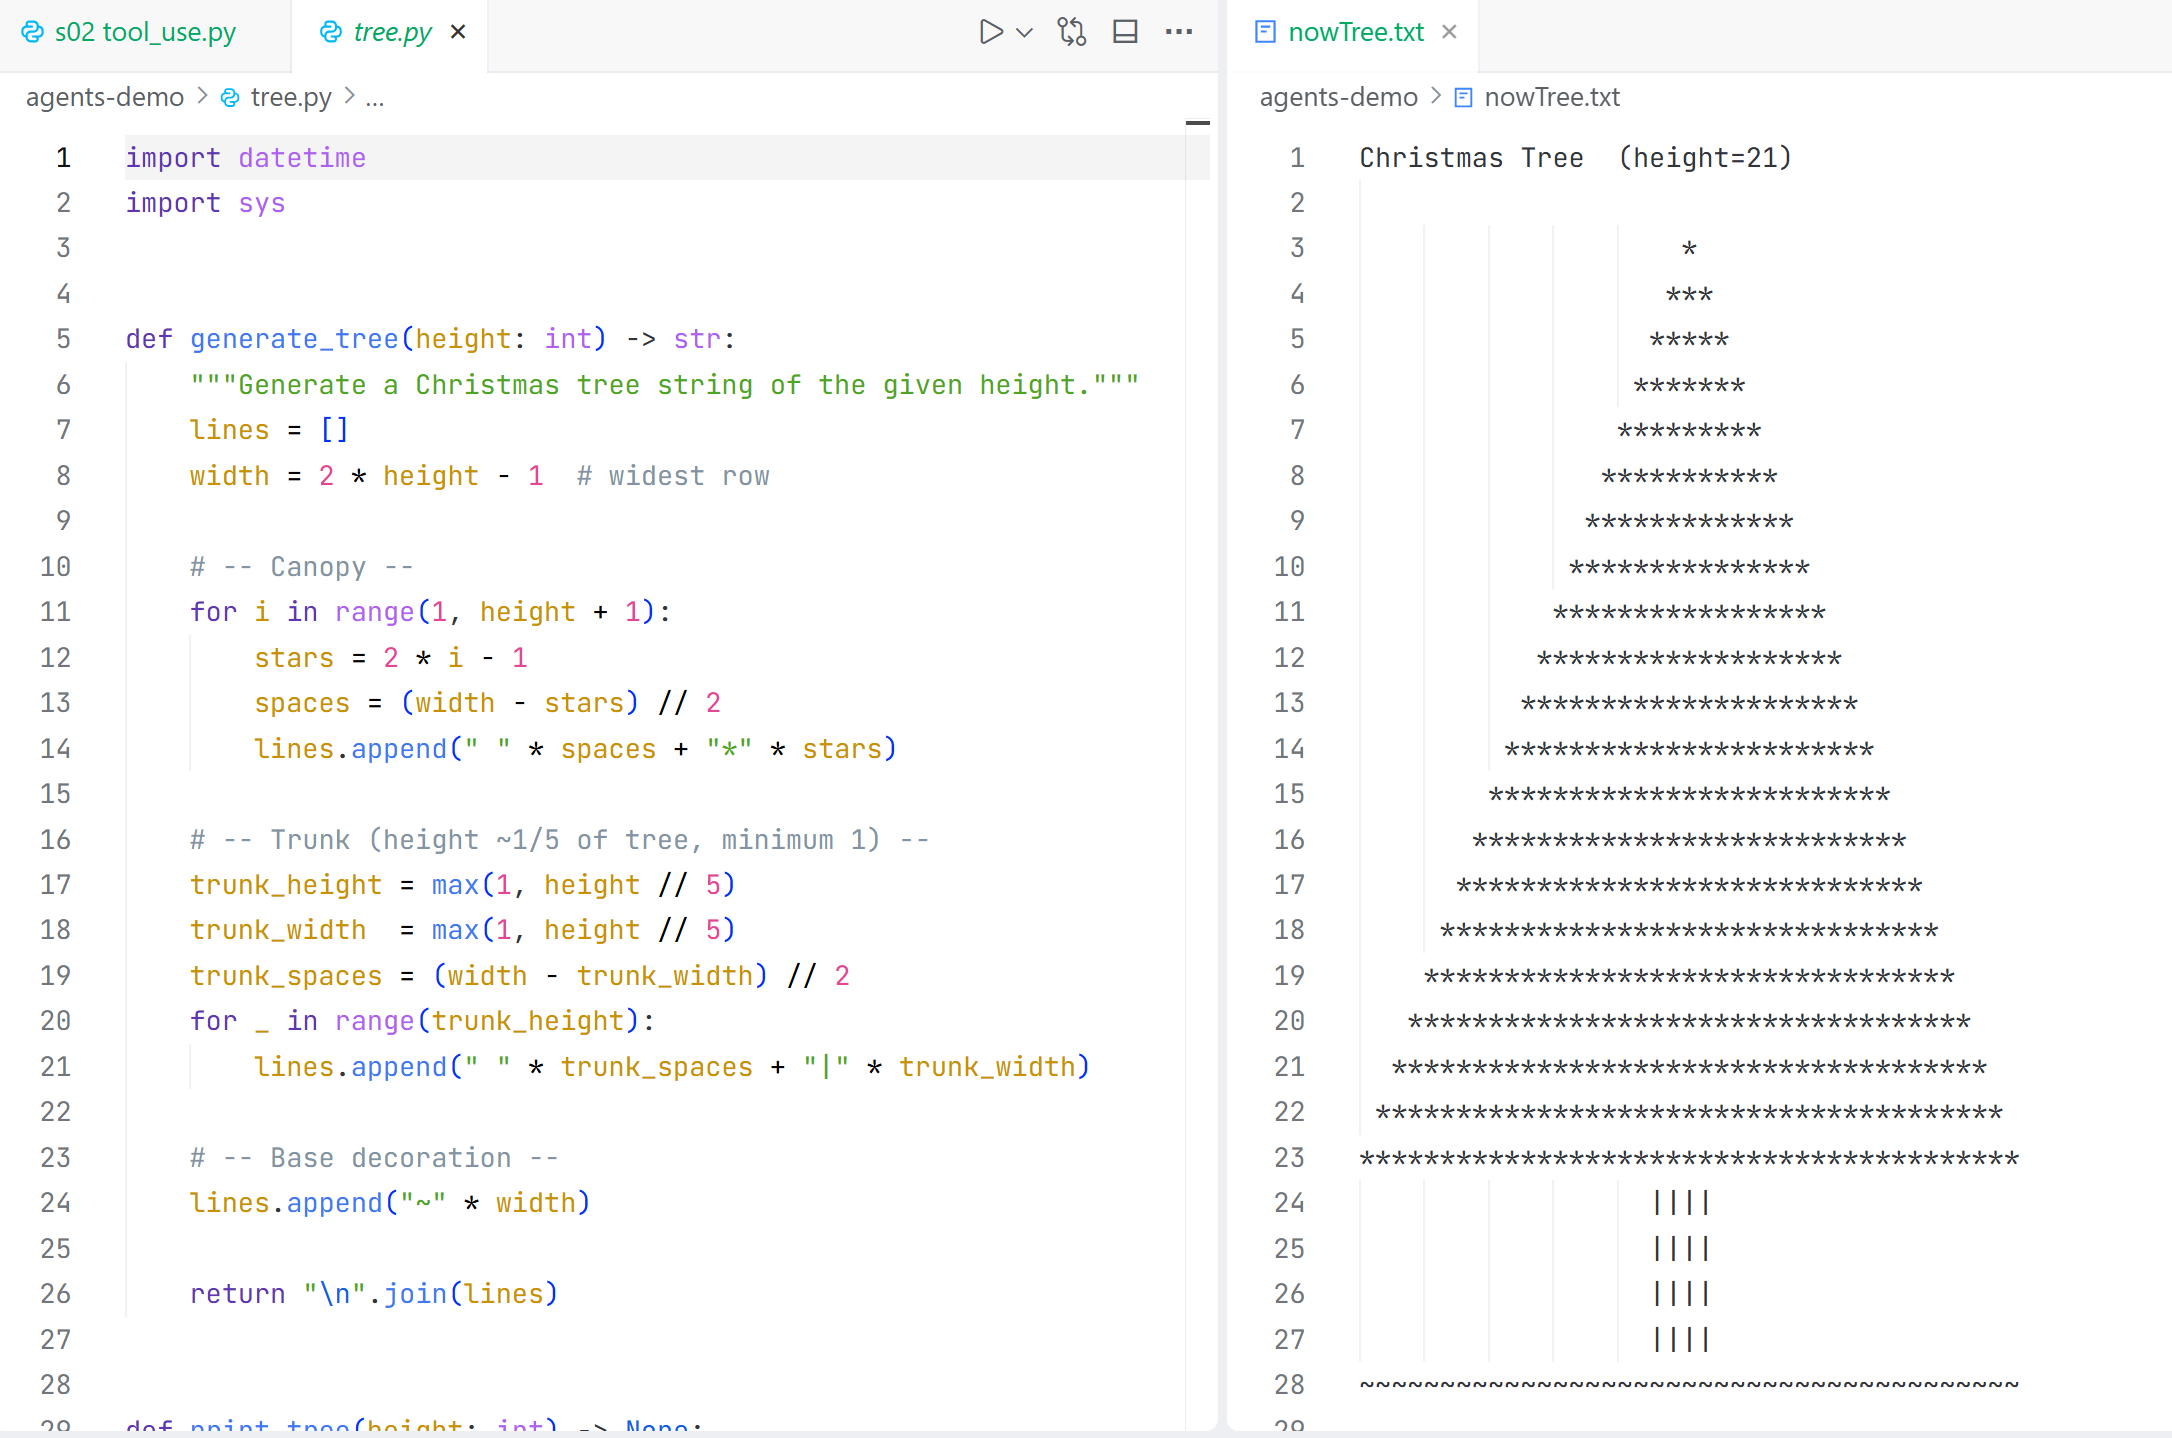
Task: Click nowTree.txt breadcrumb item
Action: (x=1551, y=97)
